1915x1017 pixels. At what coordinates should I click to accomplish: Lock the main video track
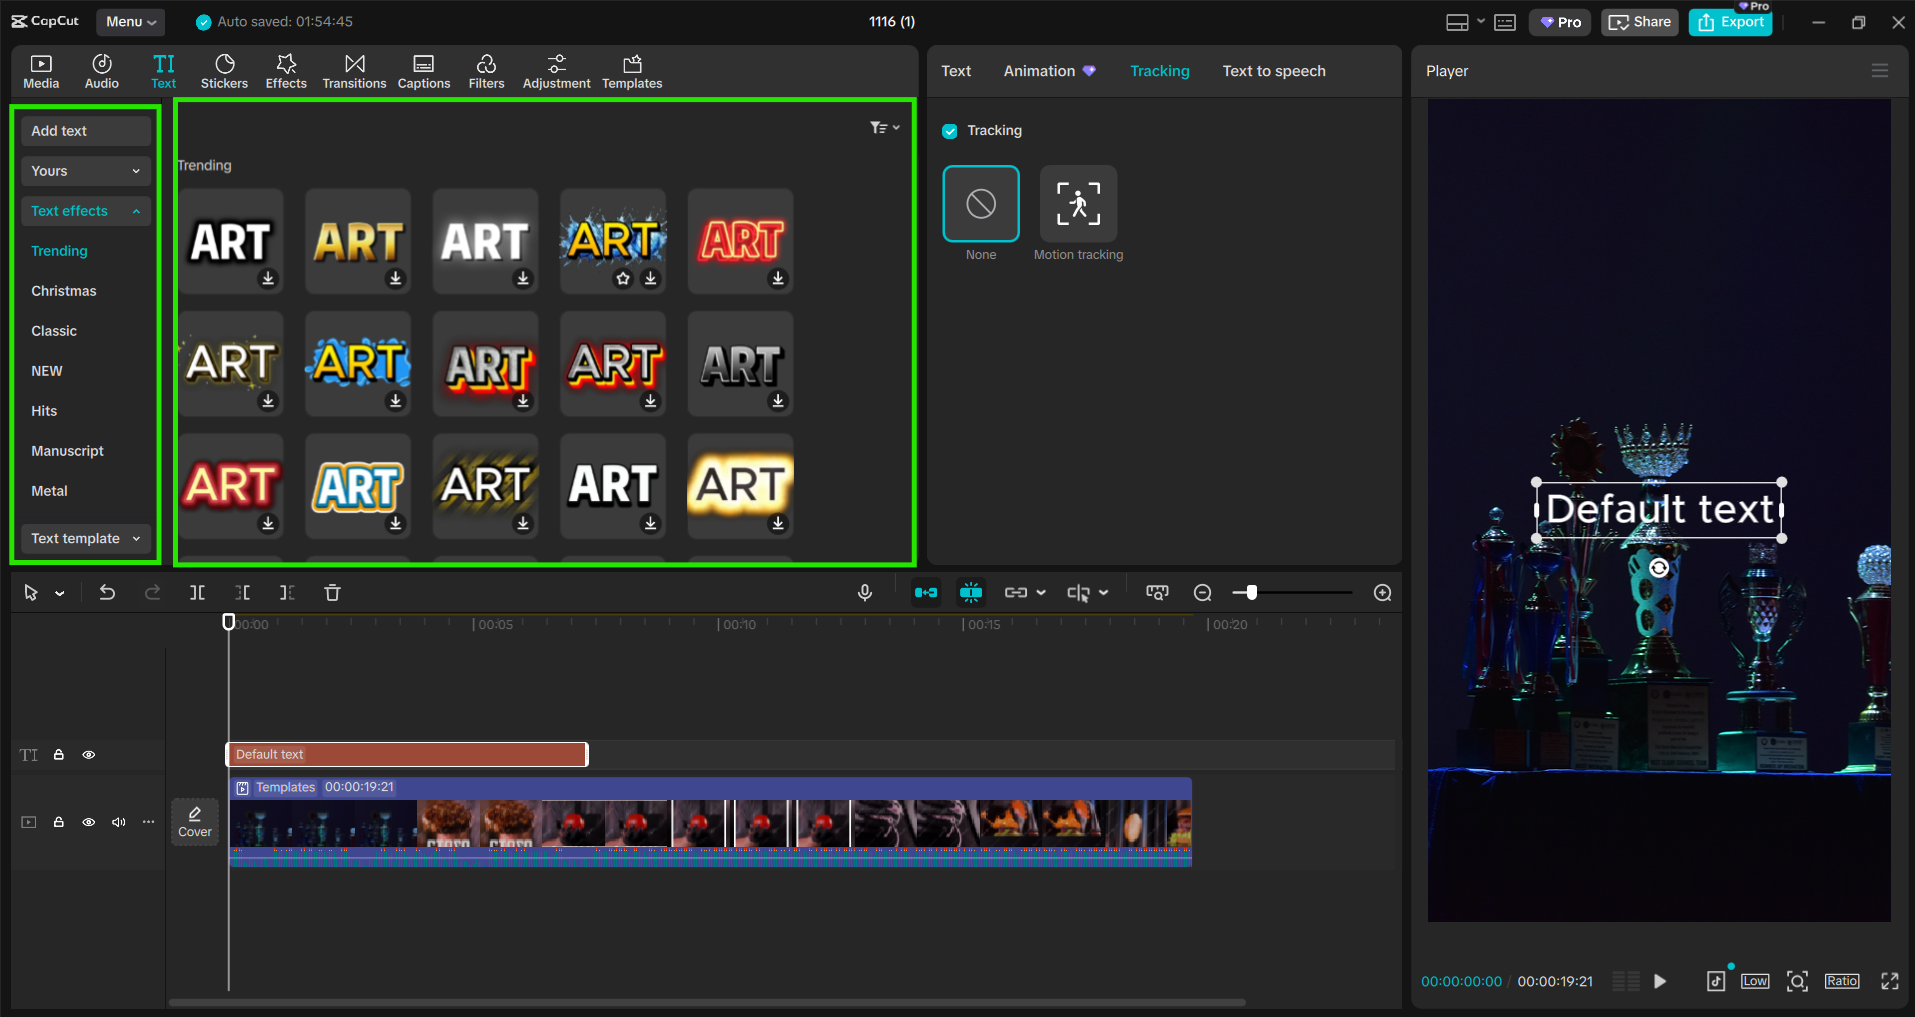click(x=59, y=822)
